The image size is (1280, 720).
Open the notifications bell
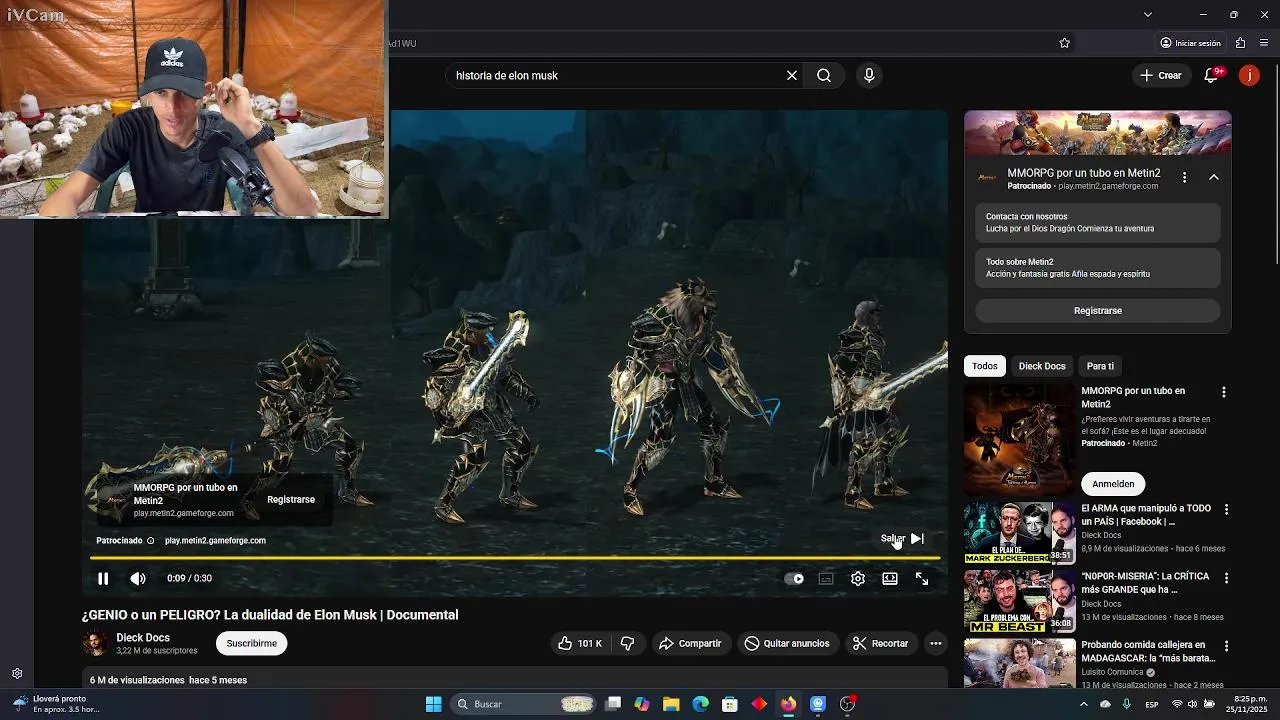[1211, 75]
